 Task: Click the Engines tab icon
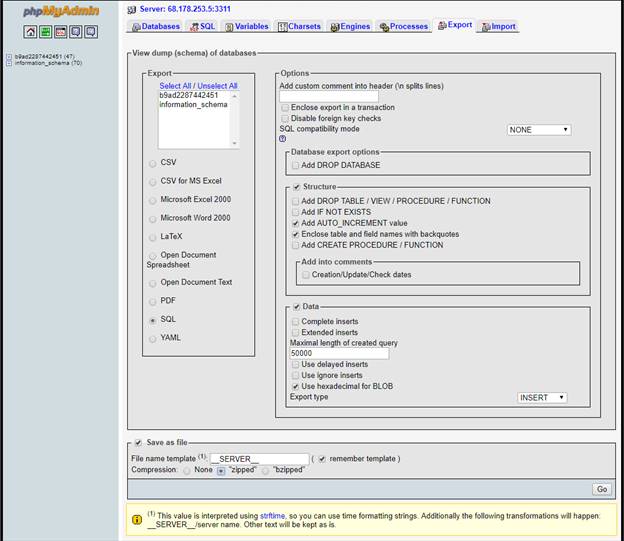click(x=335, y=27)
